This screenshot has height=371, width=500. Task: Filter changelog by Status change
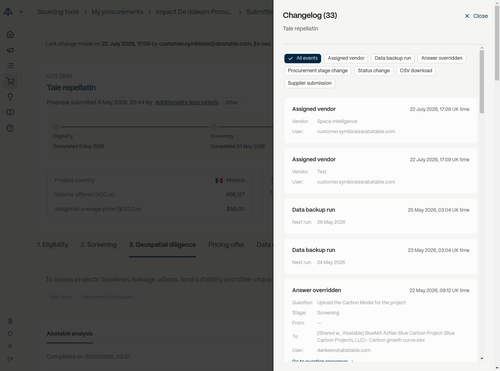(x=374, y=71)
